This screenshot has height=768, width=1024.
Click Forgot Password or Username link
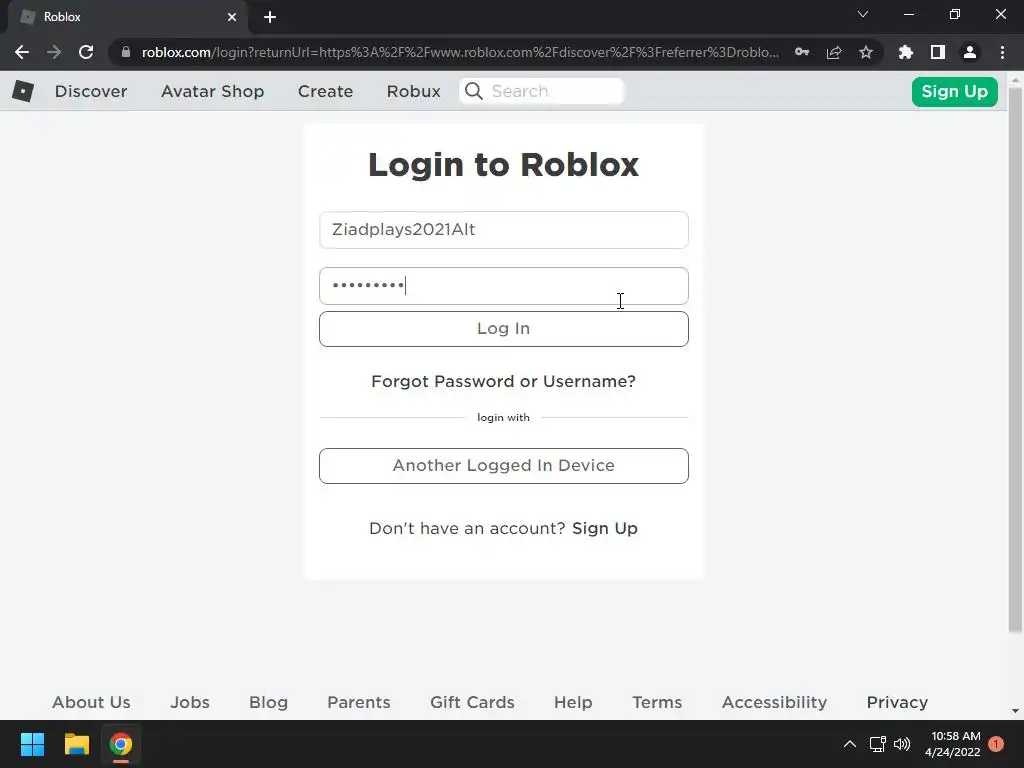click(x=504, y=381)
